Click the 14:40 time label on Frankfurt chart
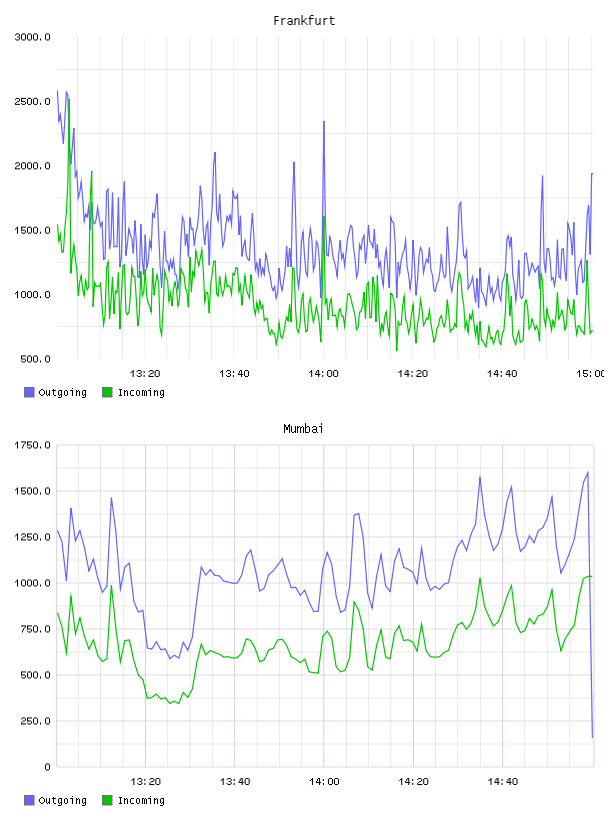Screen dimensions: 608x816 (x=502, y=374)
